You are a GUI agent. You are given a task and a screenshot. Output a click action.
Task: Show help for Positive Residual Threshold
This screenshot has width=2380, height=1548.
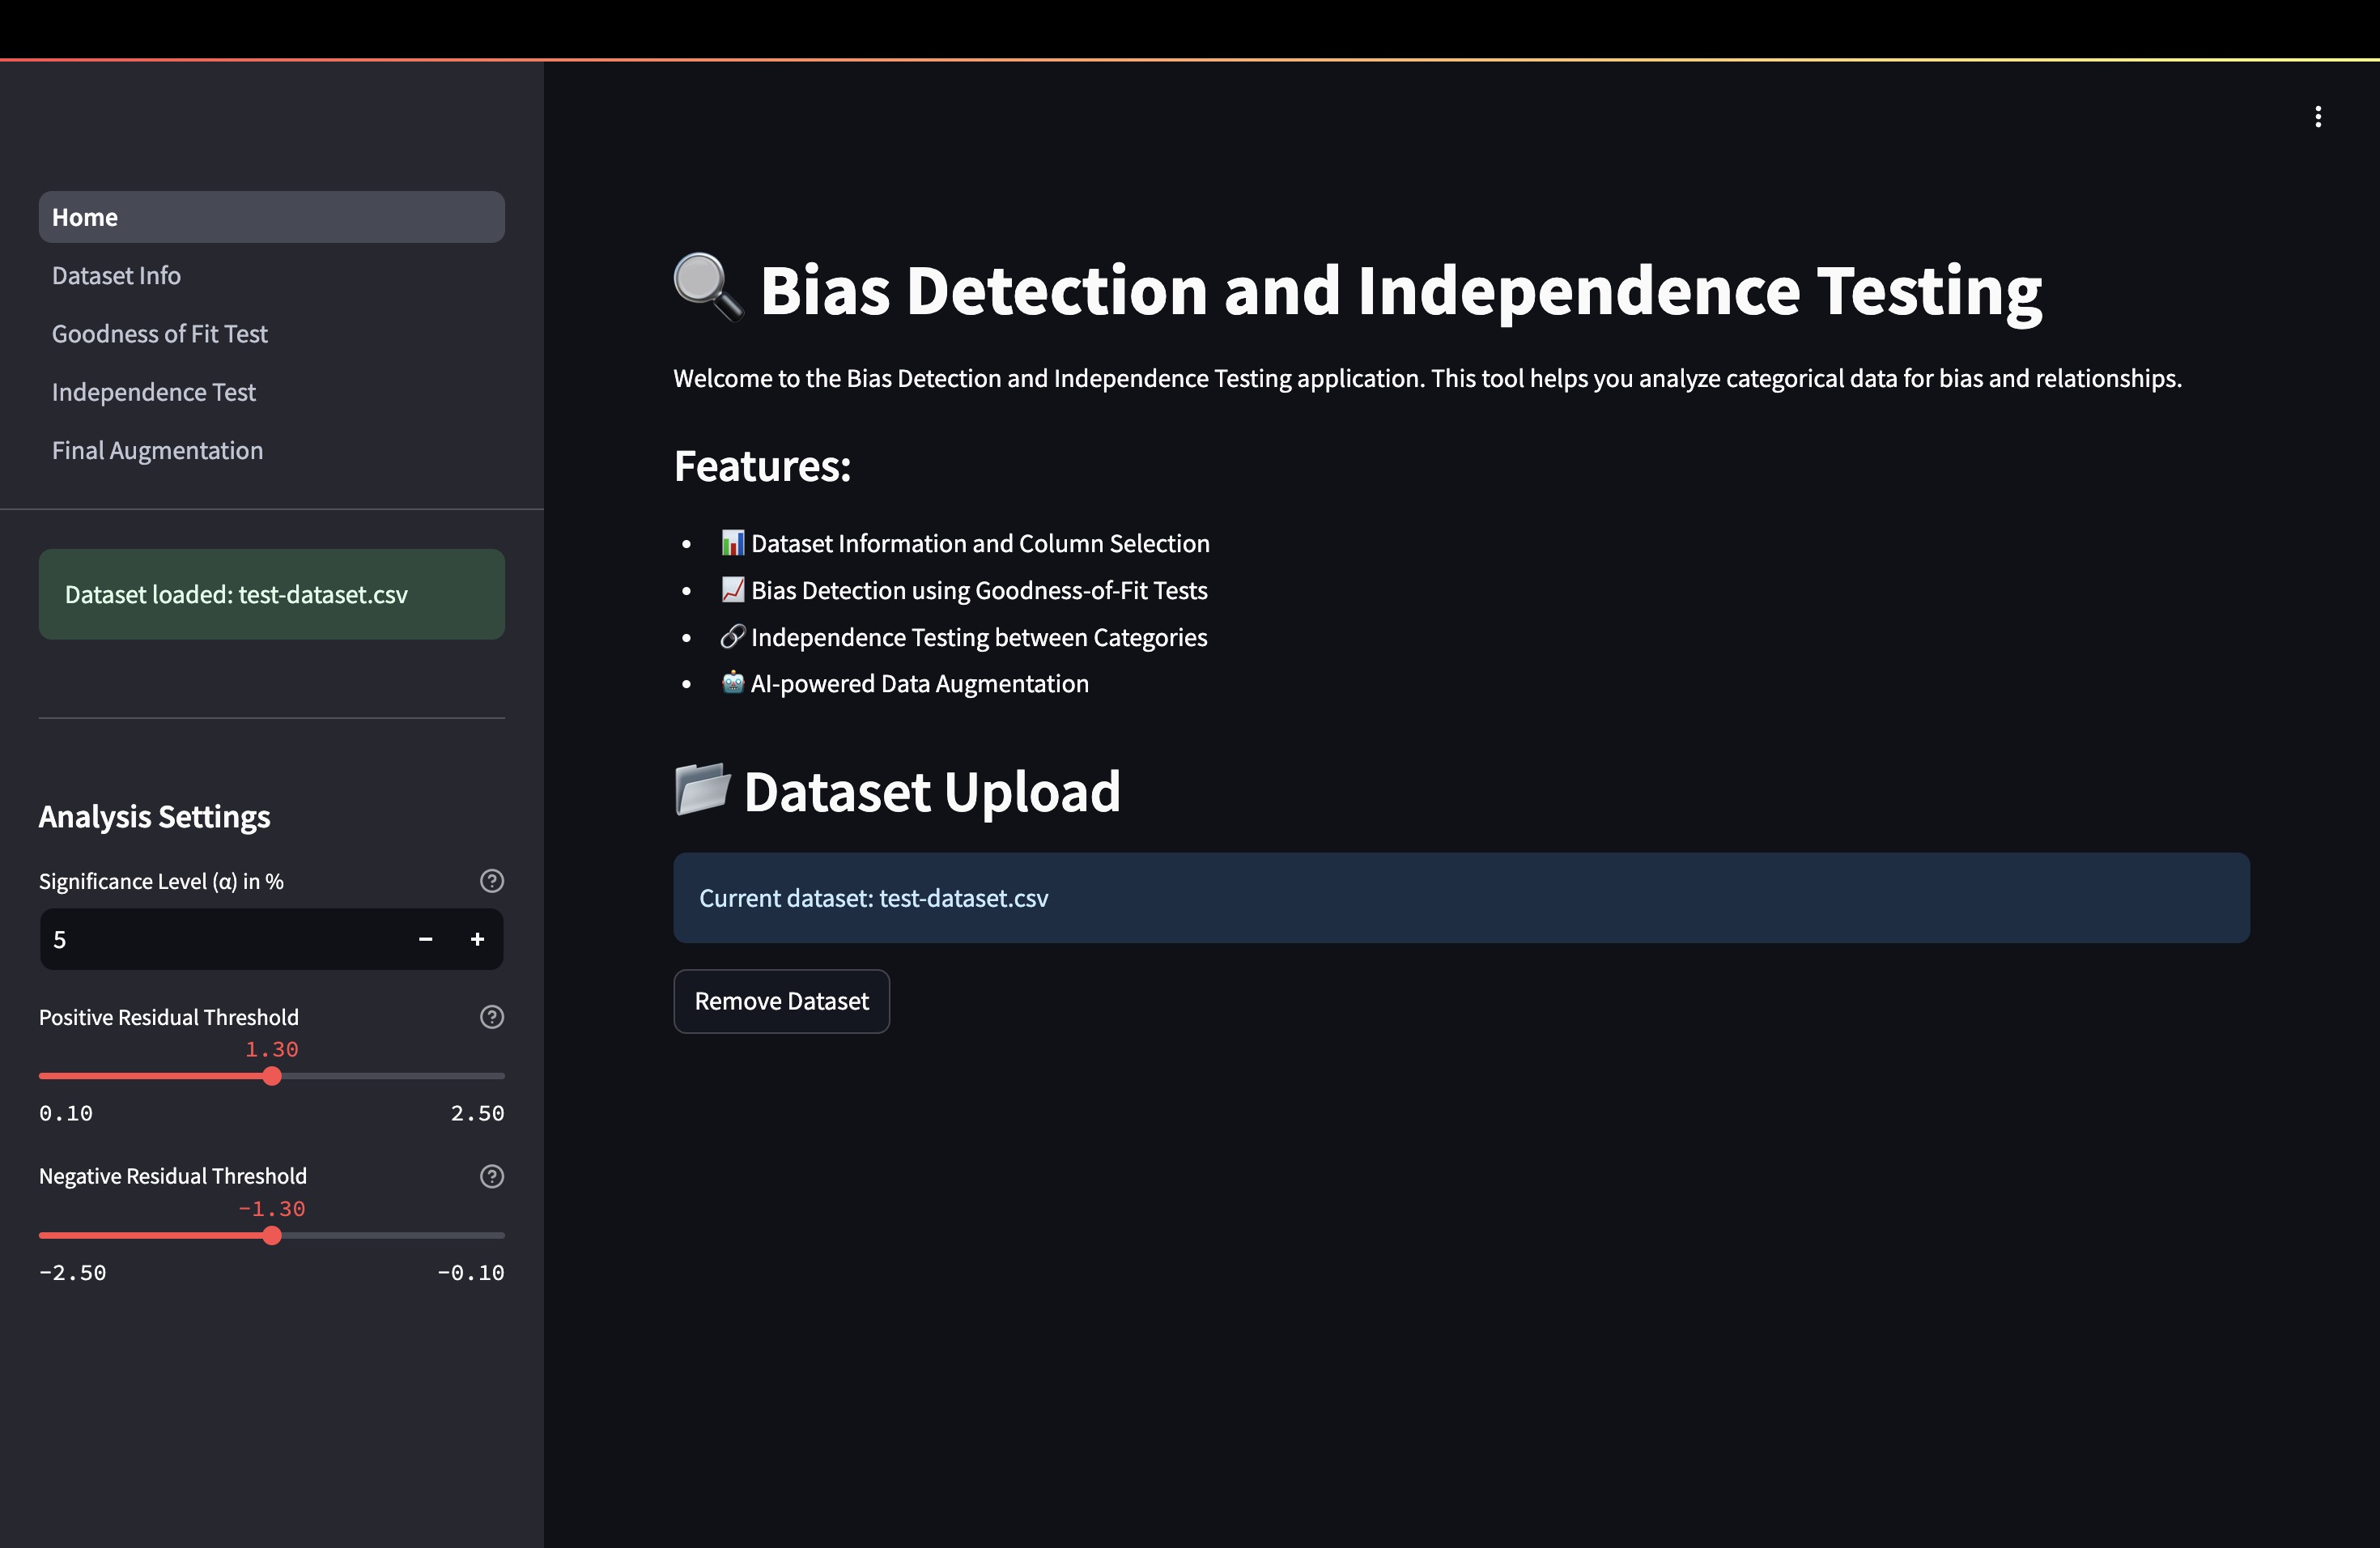click(x=491, y=1017)
